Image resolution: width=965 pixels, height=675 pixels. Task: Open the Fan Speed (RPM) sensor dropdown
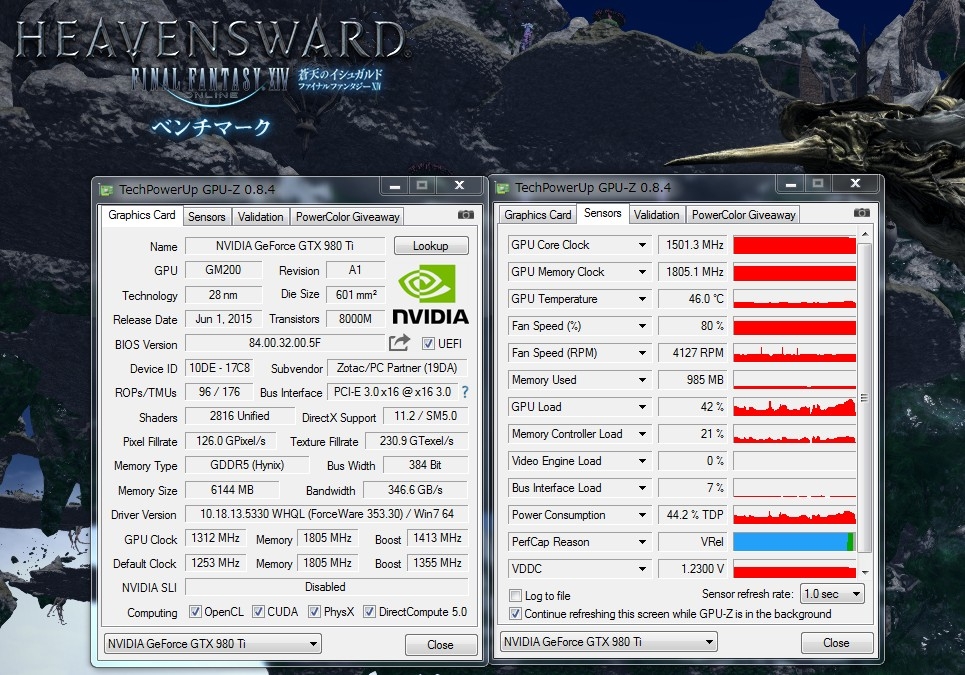[642, 353]
